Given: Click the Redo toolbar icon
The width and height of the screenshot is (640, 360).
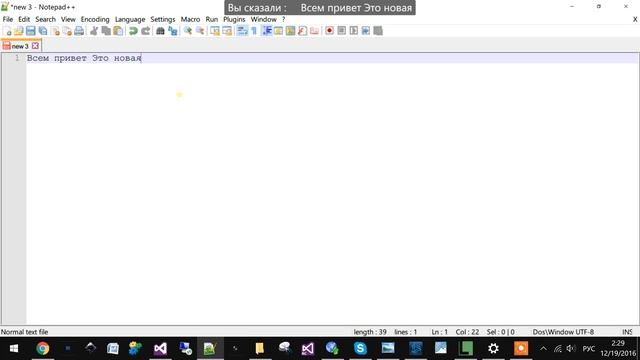Looking at the screenshot, I should [x=145, y=31].
